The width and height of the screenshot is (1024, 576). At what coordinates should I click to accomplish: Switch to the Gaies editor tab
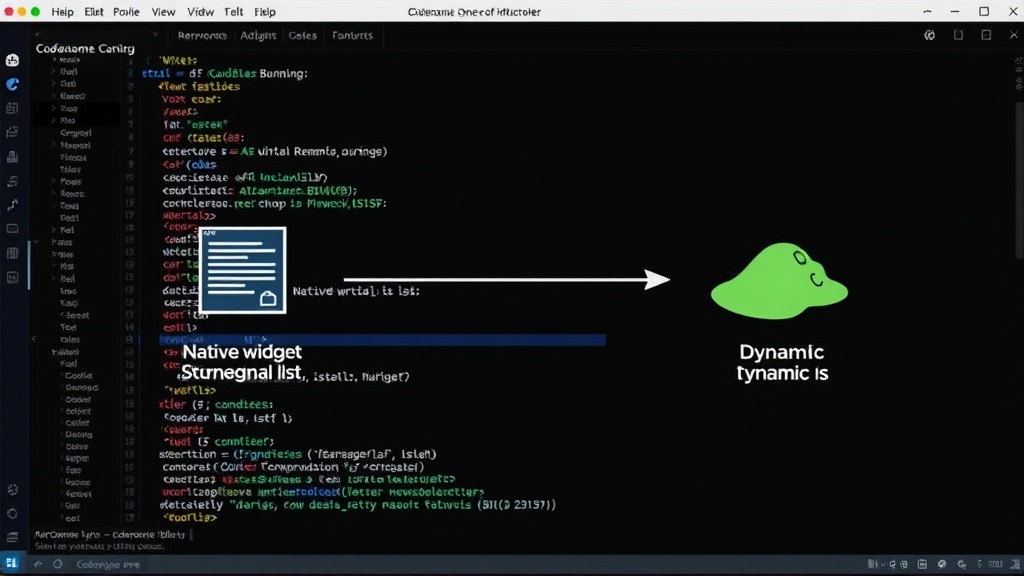302,35
